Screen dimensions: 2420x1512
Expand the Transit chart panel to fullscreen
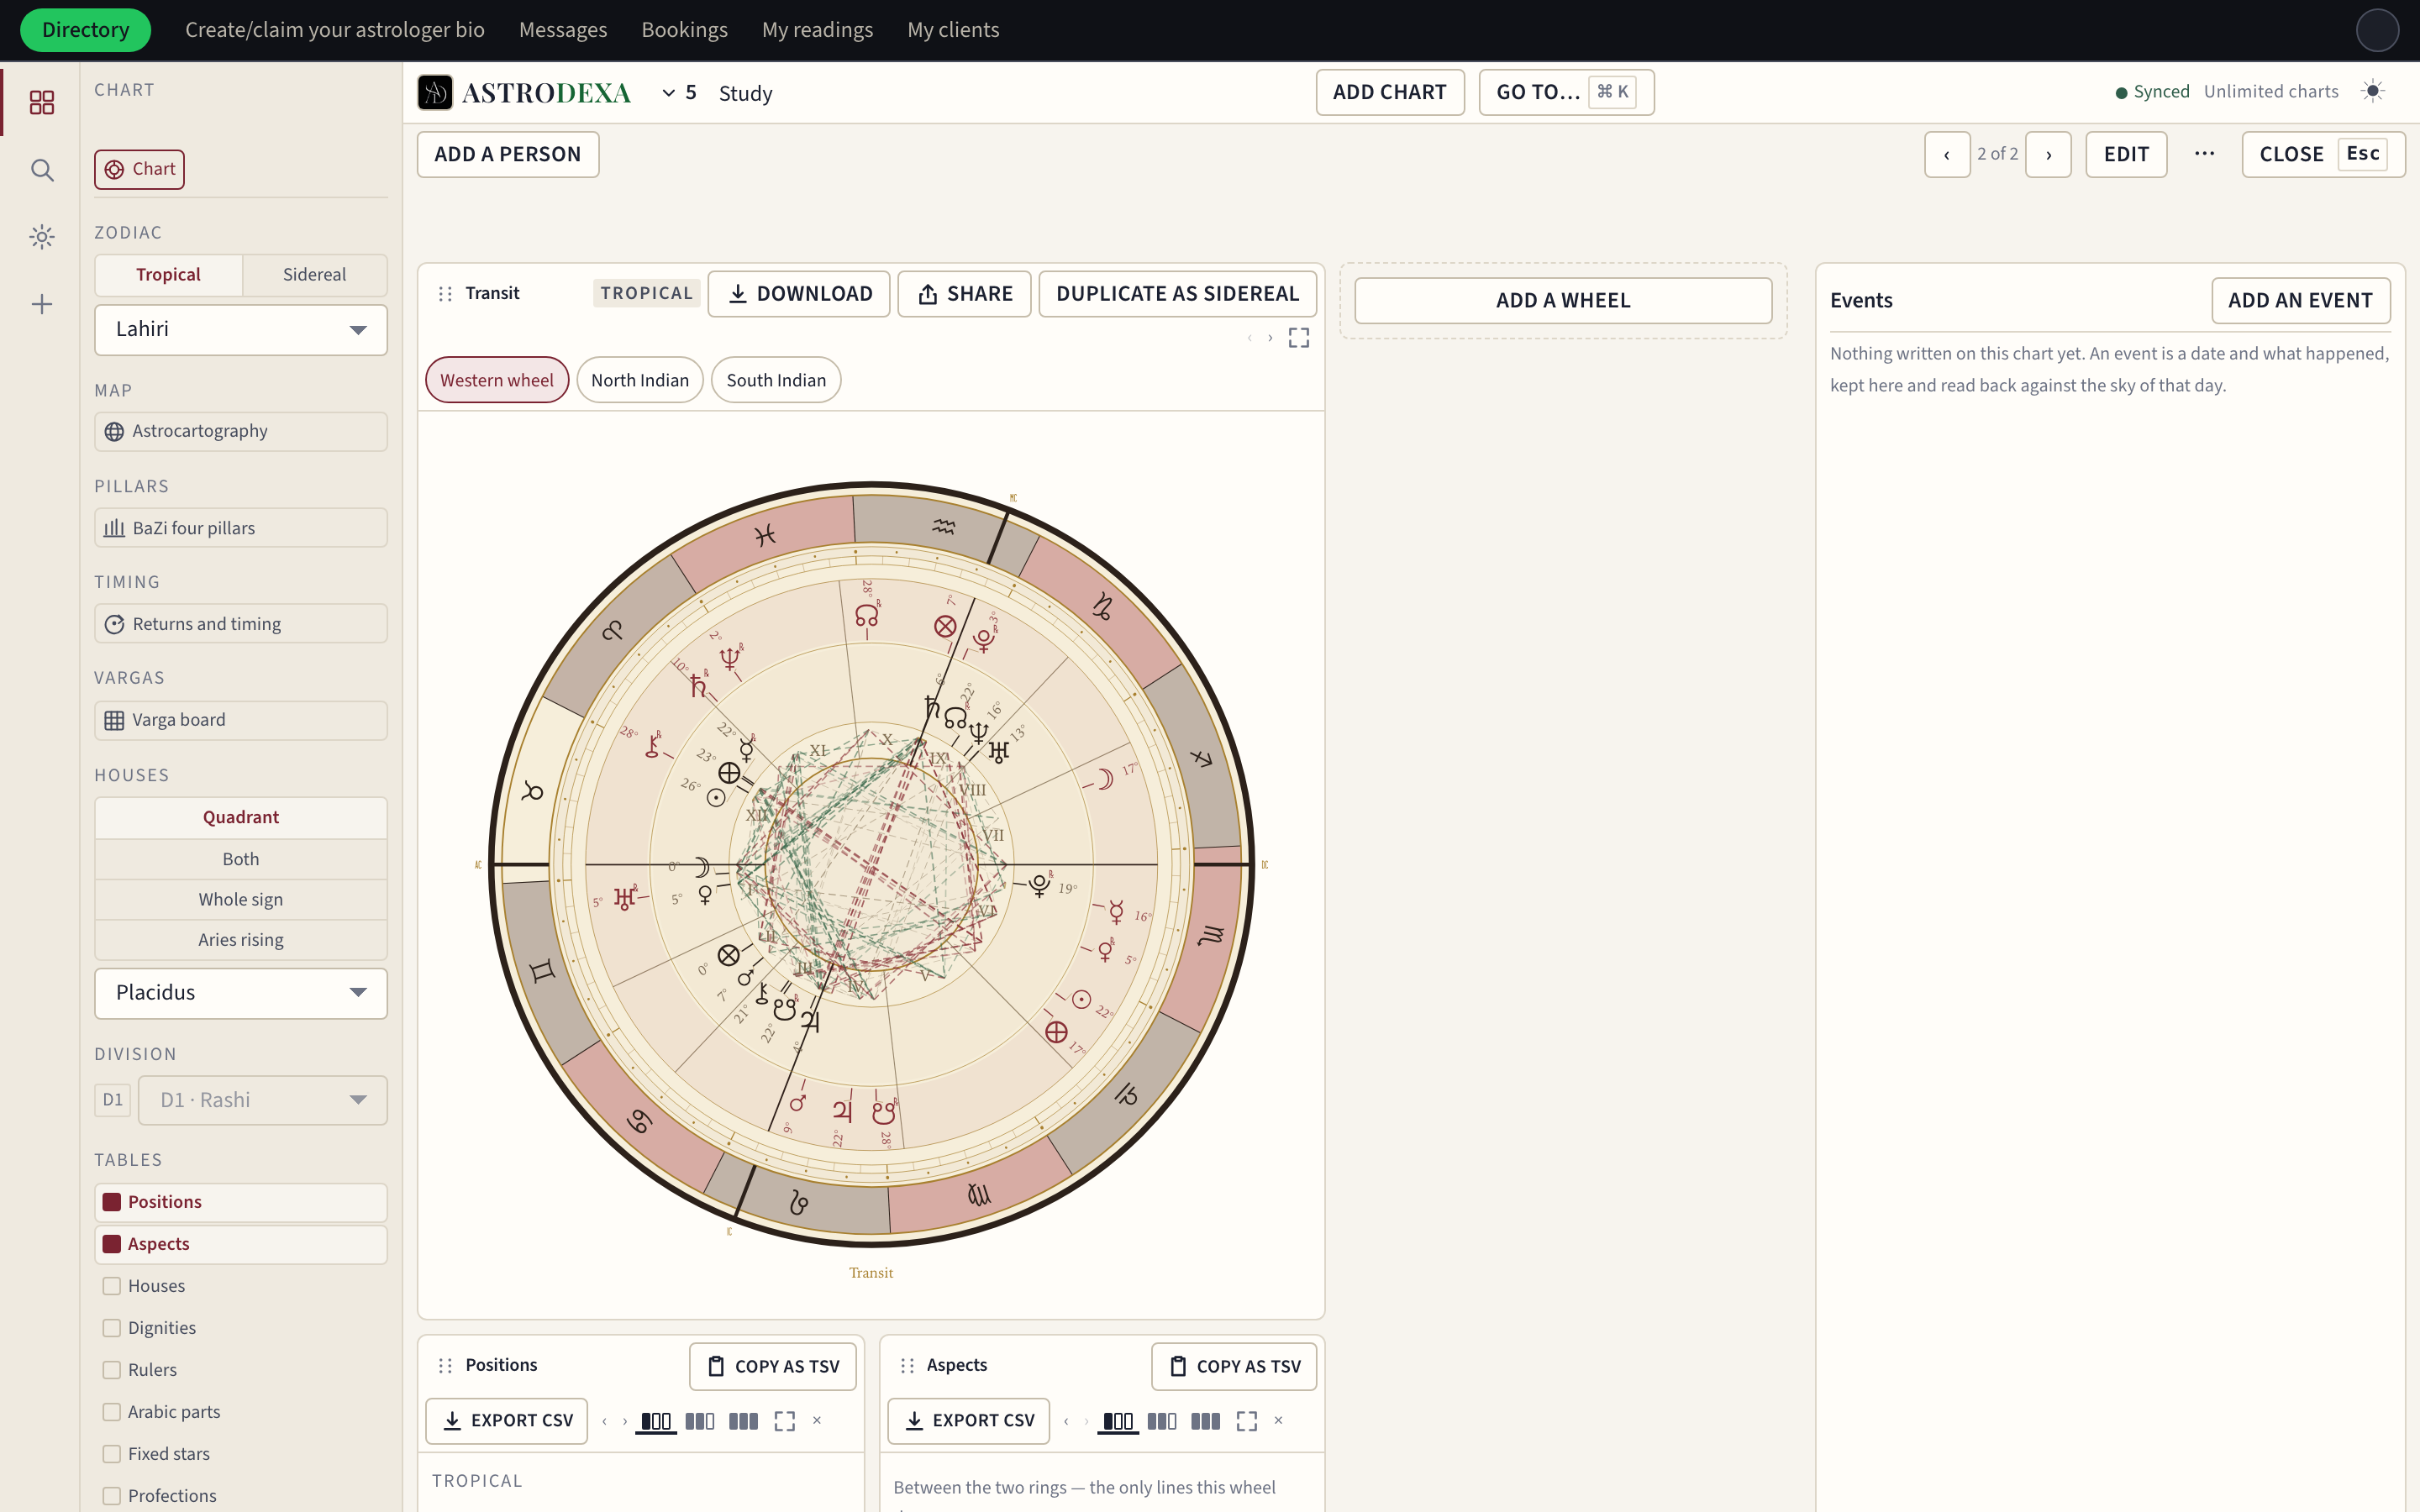pyautogui.click(x=1298, y=338)
